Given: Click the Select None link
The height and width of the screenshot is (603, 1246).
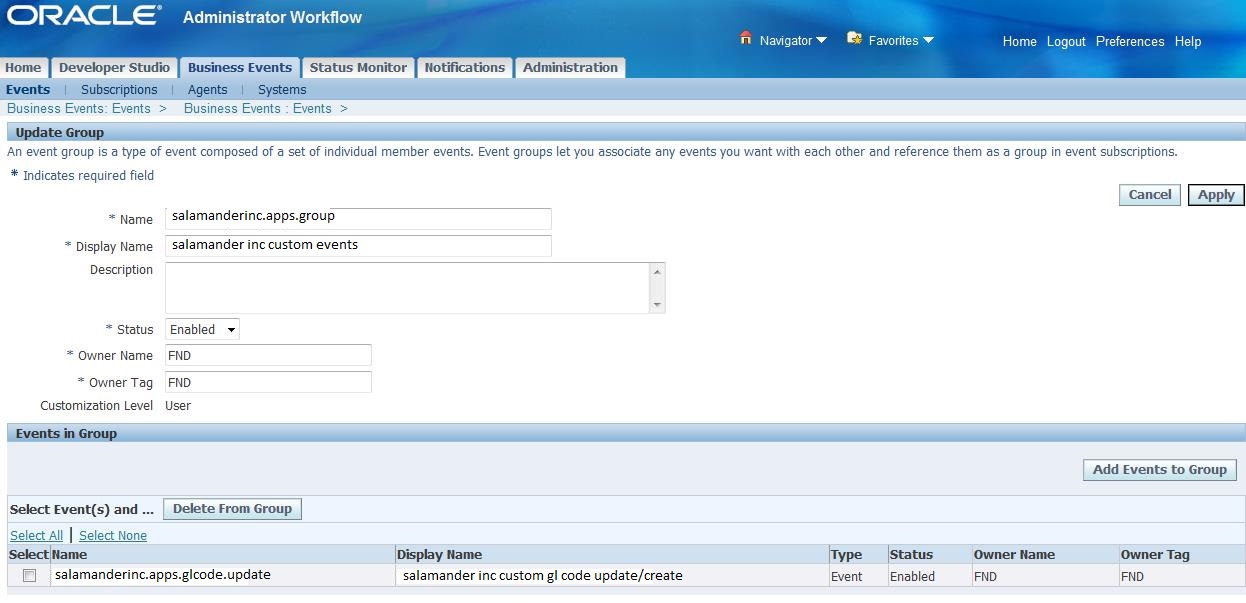Looking at the screenshot, I should (113, 535).
